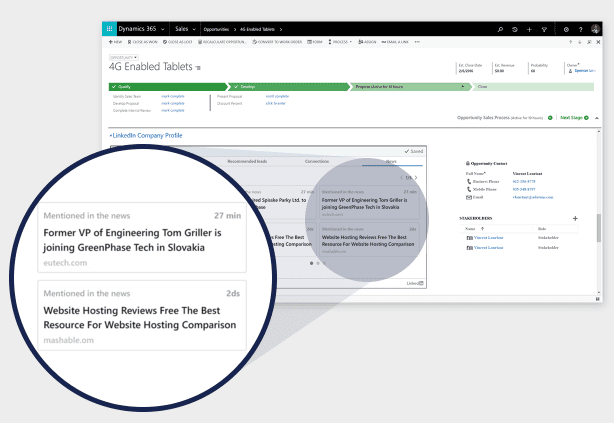Mark Develop Proposal complete
Screen dimensions: 614x423
click(x=173, y=103)
